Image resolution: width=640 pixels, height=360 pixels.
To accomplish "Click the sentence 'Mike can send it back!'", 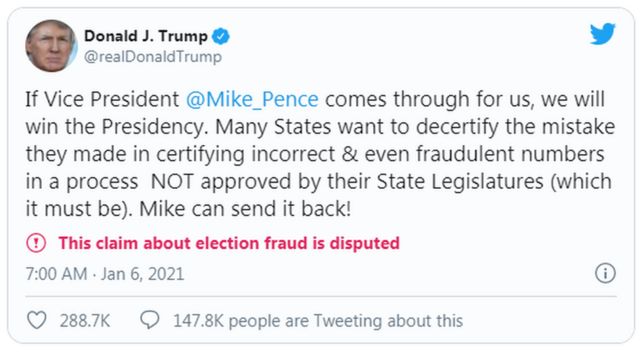I will 245,209.
